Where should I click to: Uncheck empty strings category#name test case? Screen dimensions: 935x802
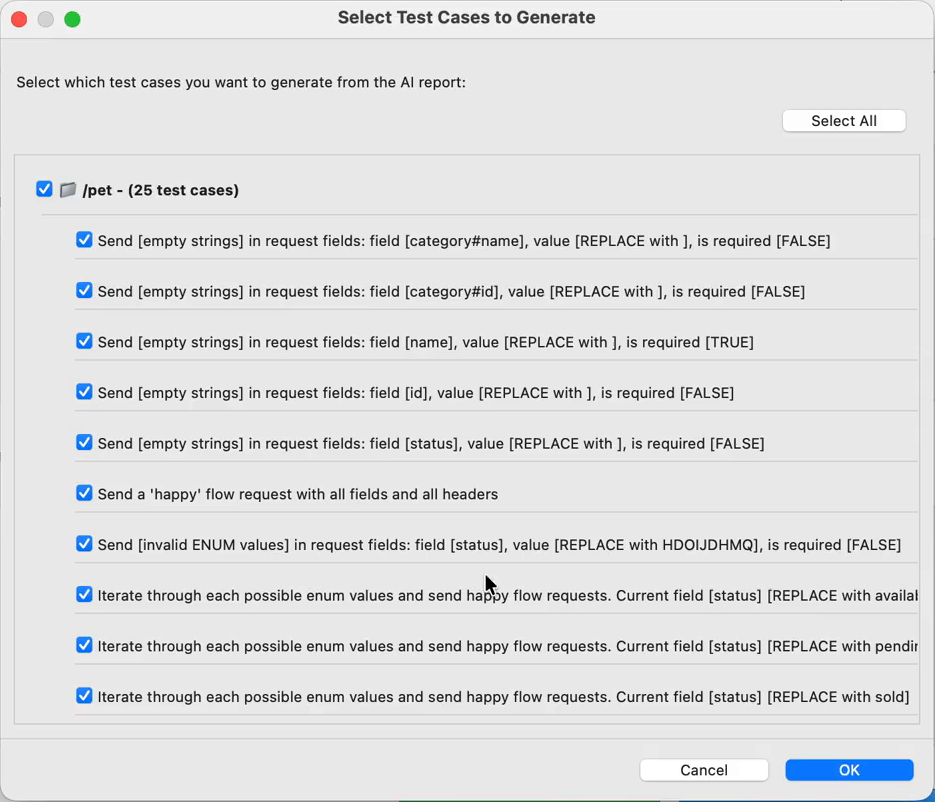point(84,240)
